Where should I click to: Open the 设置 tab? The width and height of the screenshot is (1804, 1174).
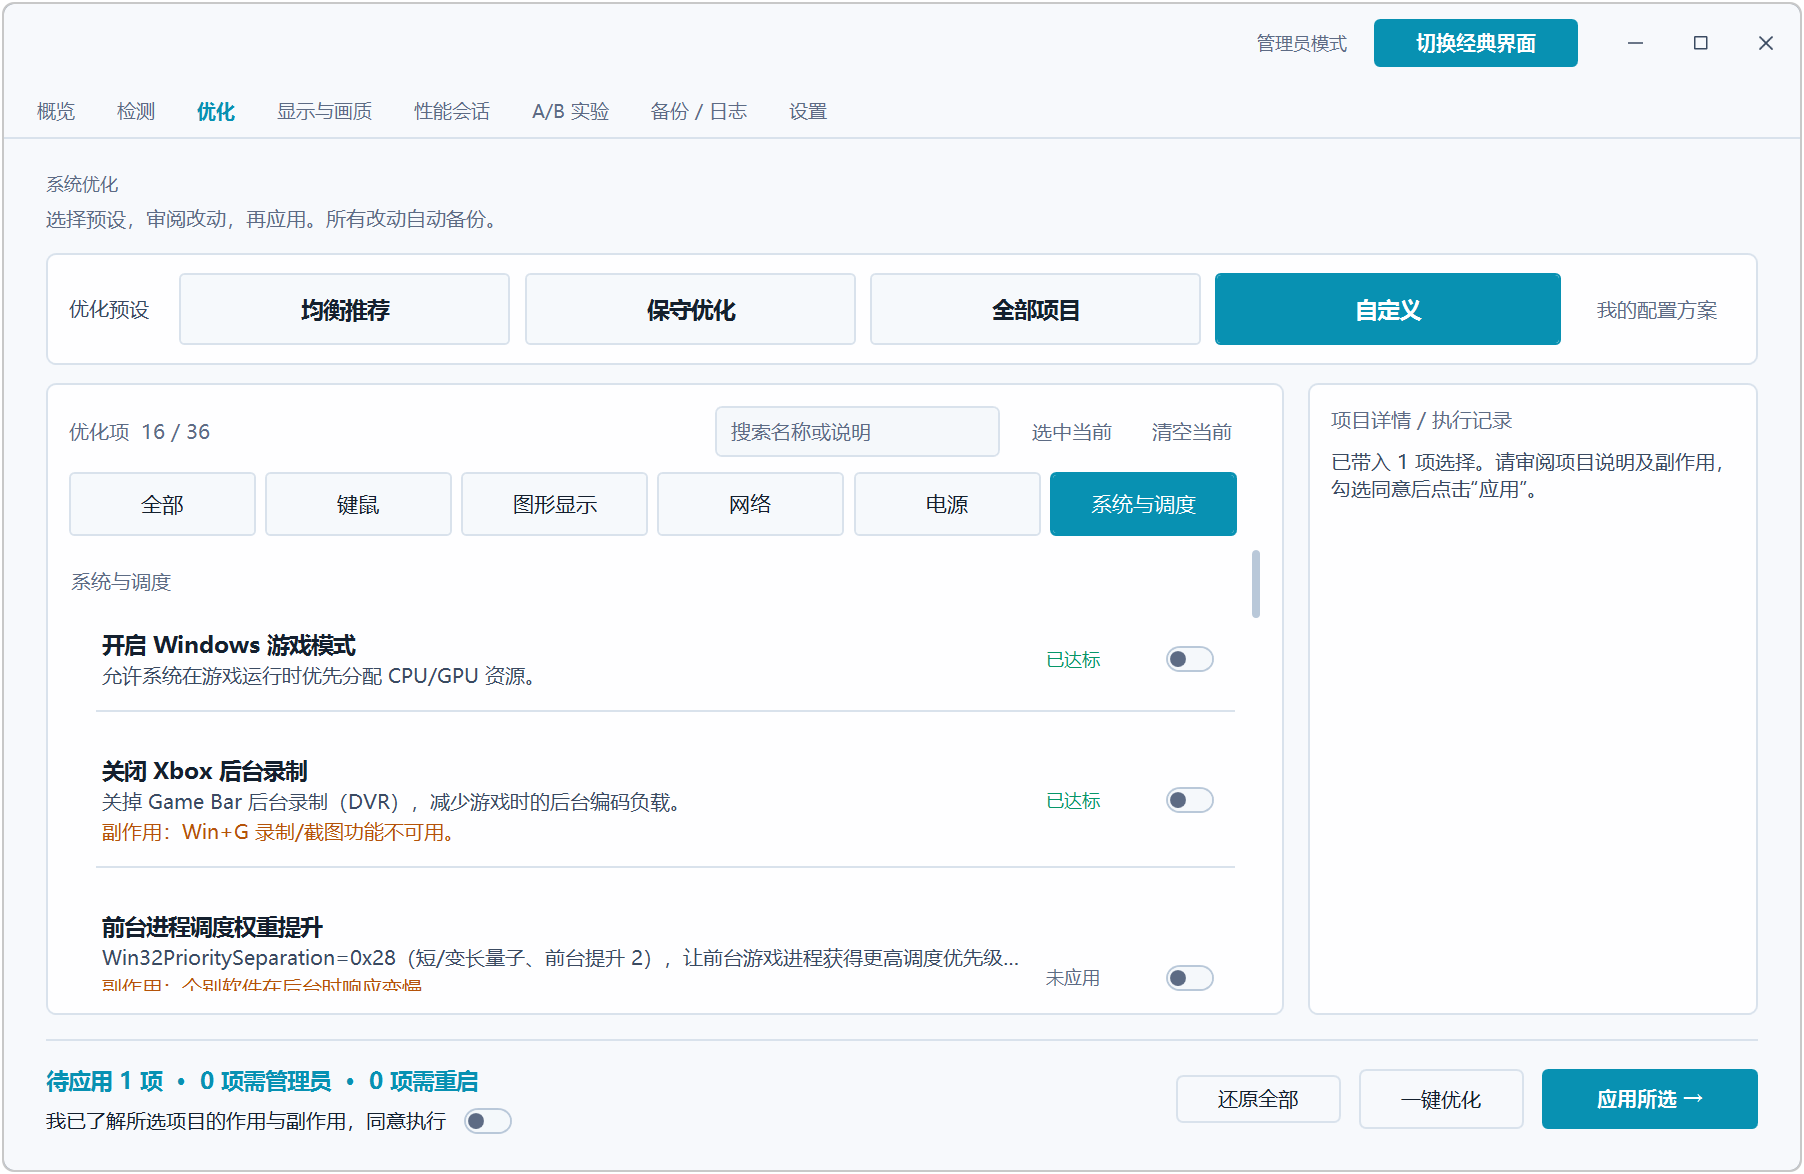pos(808,111)
